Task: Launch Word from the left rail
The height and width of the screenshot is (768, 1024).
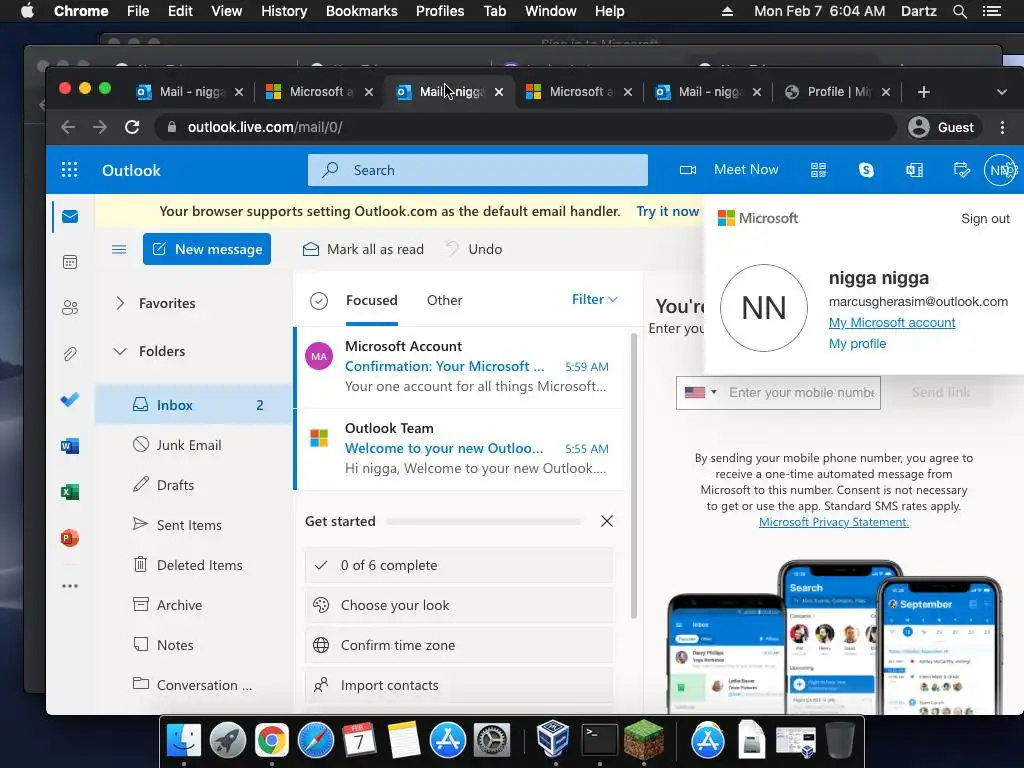Action: pyautogui.click(x=70, y=446)
